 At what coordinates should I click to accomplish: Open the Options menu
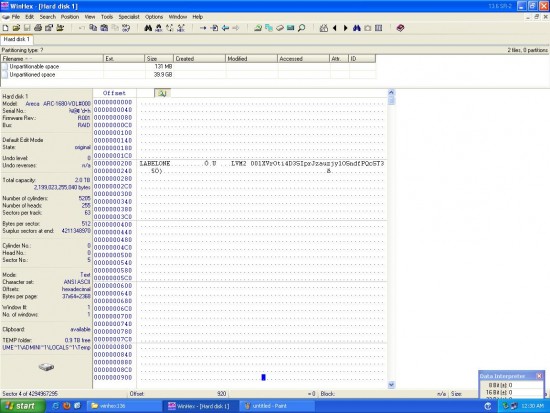[x=154, y=17]
